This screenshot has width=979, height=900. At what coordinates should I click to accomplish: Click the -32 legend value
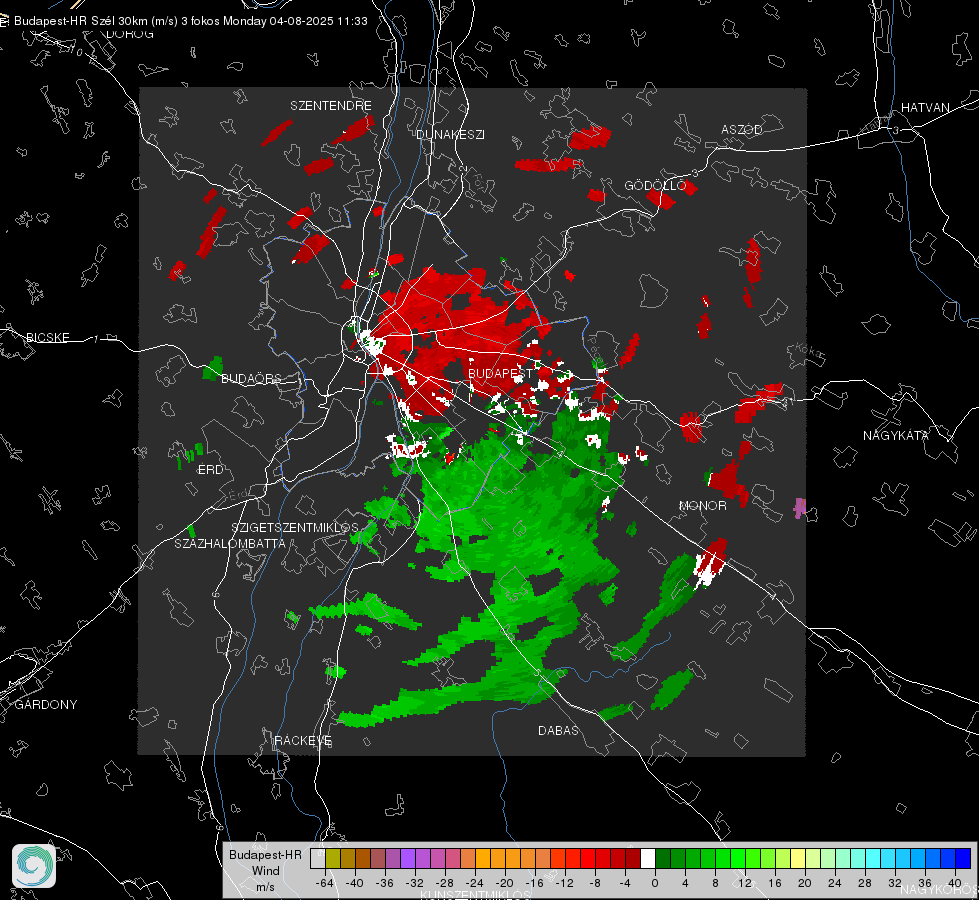415,883
